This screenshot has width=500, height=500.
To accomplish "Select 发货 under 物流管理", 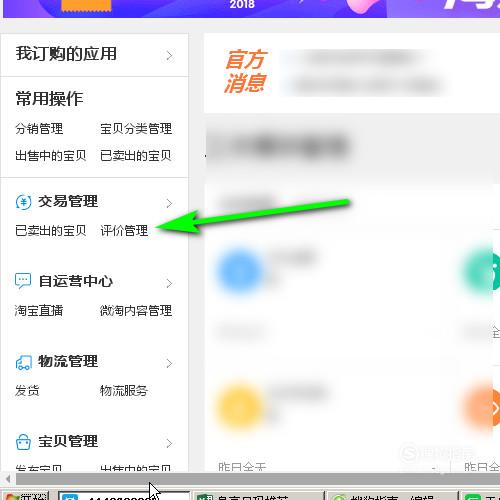I will pyautogui.click(x=27, y=390).
